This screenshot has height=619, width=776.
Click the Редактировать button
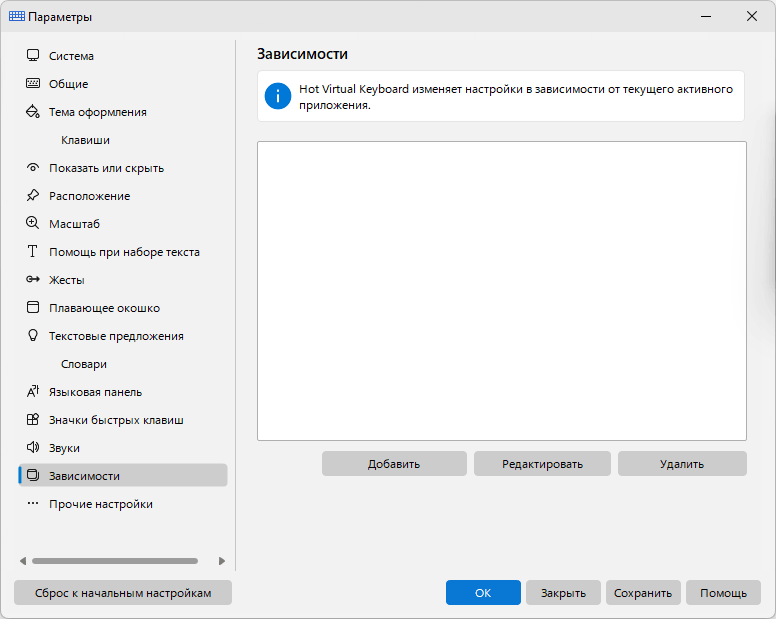542,464
